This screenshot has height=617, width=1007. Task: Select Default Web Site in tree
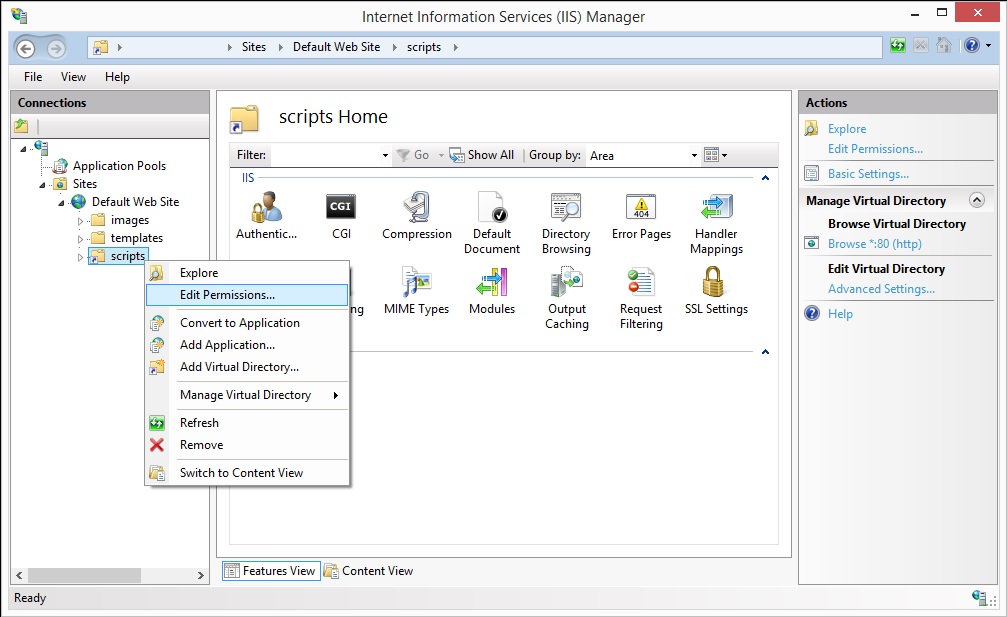coord(136,202)
